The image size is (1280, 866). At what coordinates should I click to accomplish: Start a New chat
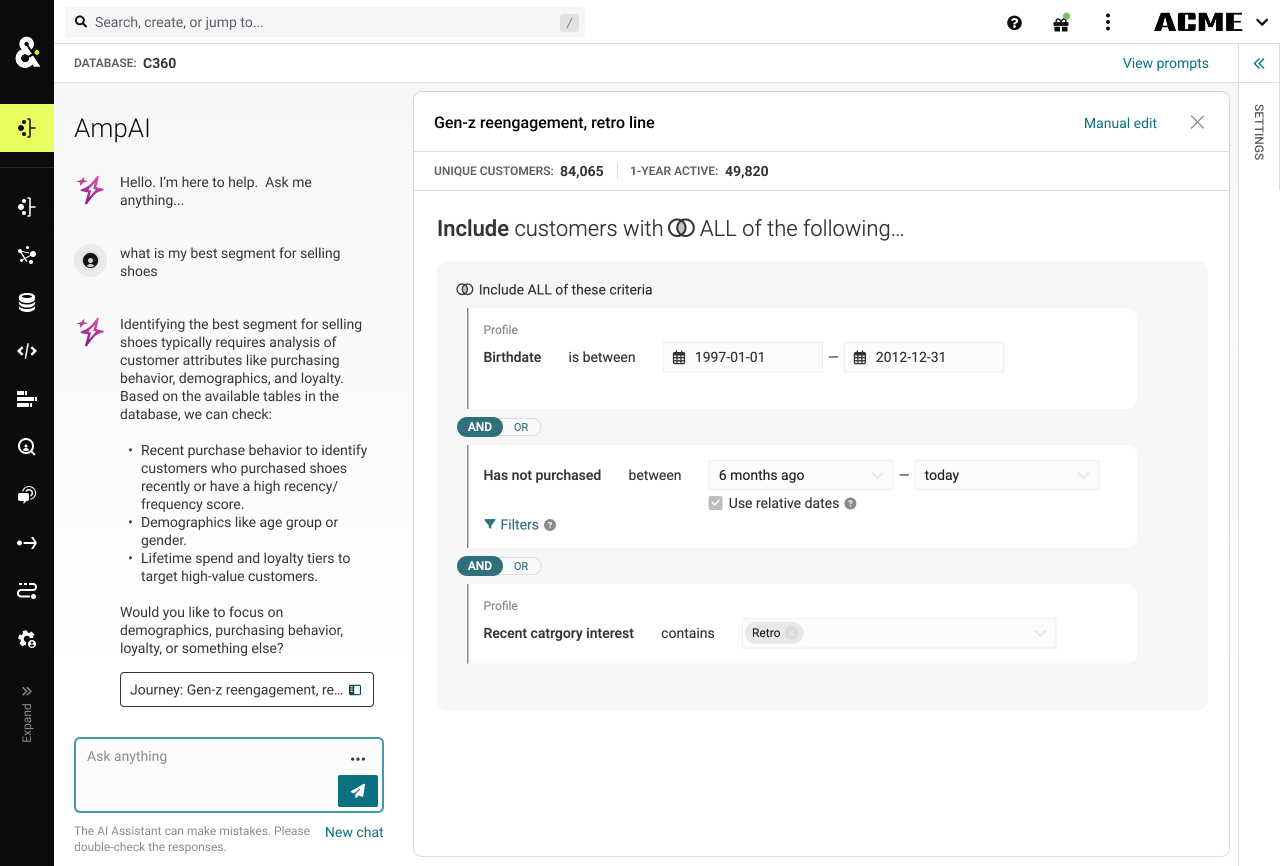(x=354, y=832)
